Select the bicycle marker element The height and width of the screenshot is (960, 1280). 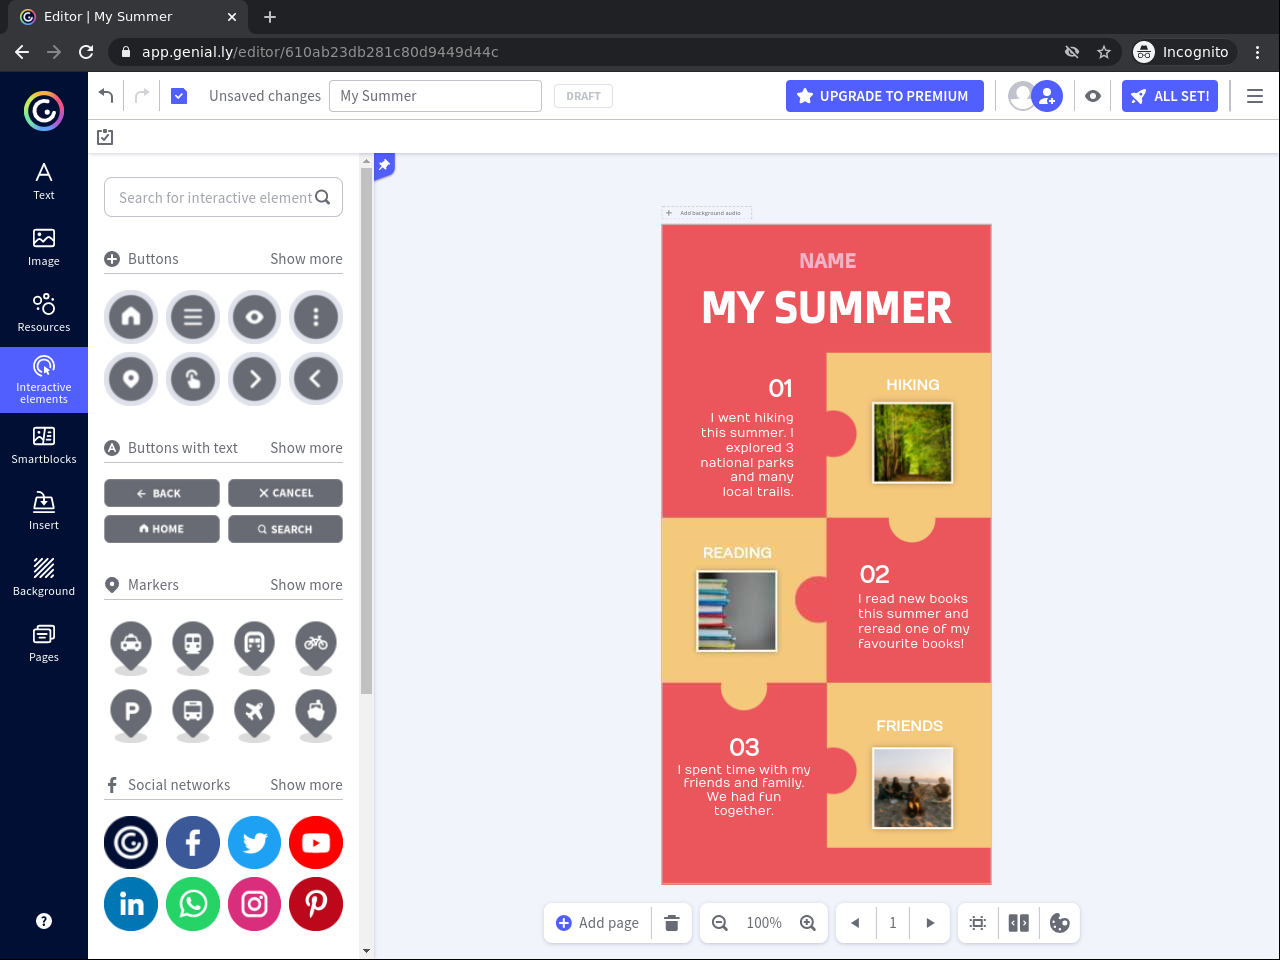(316, 647)
